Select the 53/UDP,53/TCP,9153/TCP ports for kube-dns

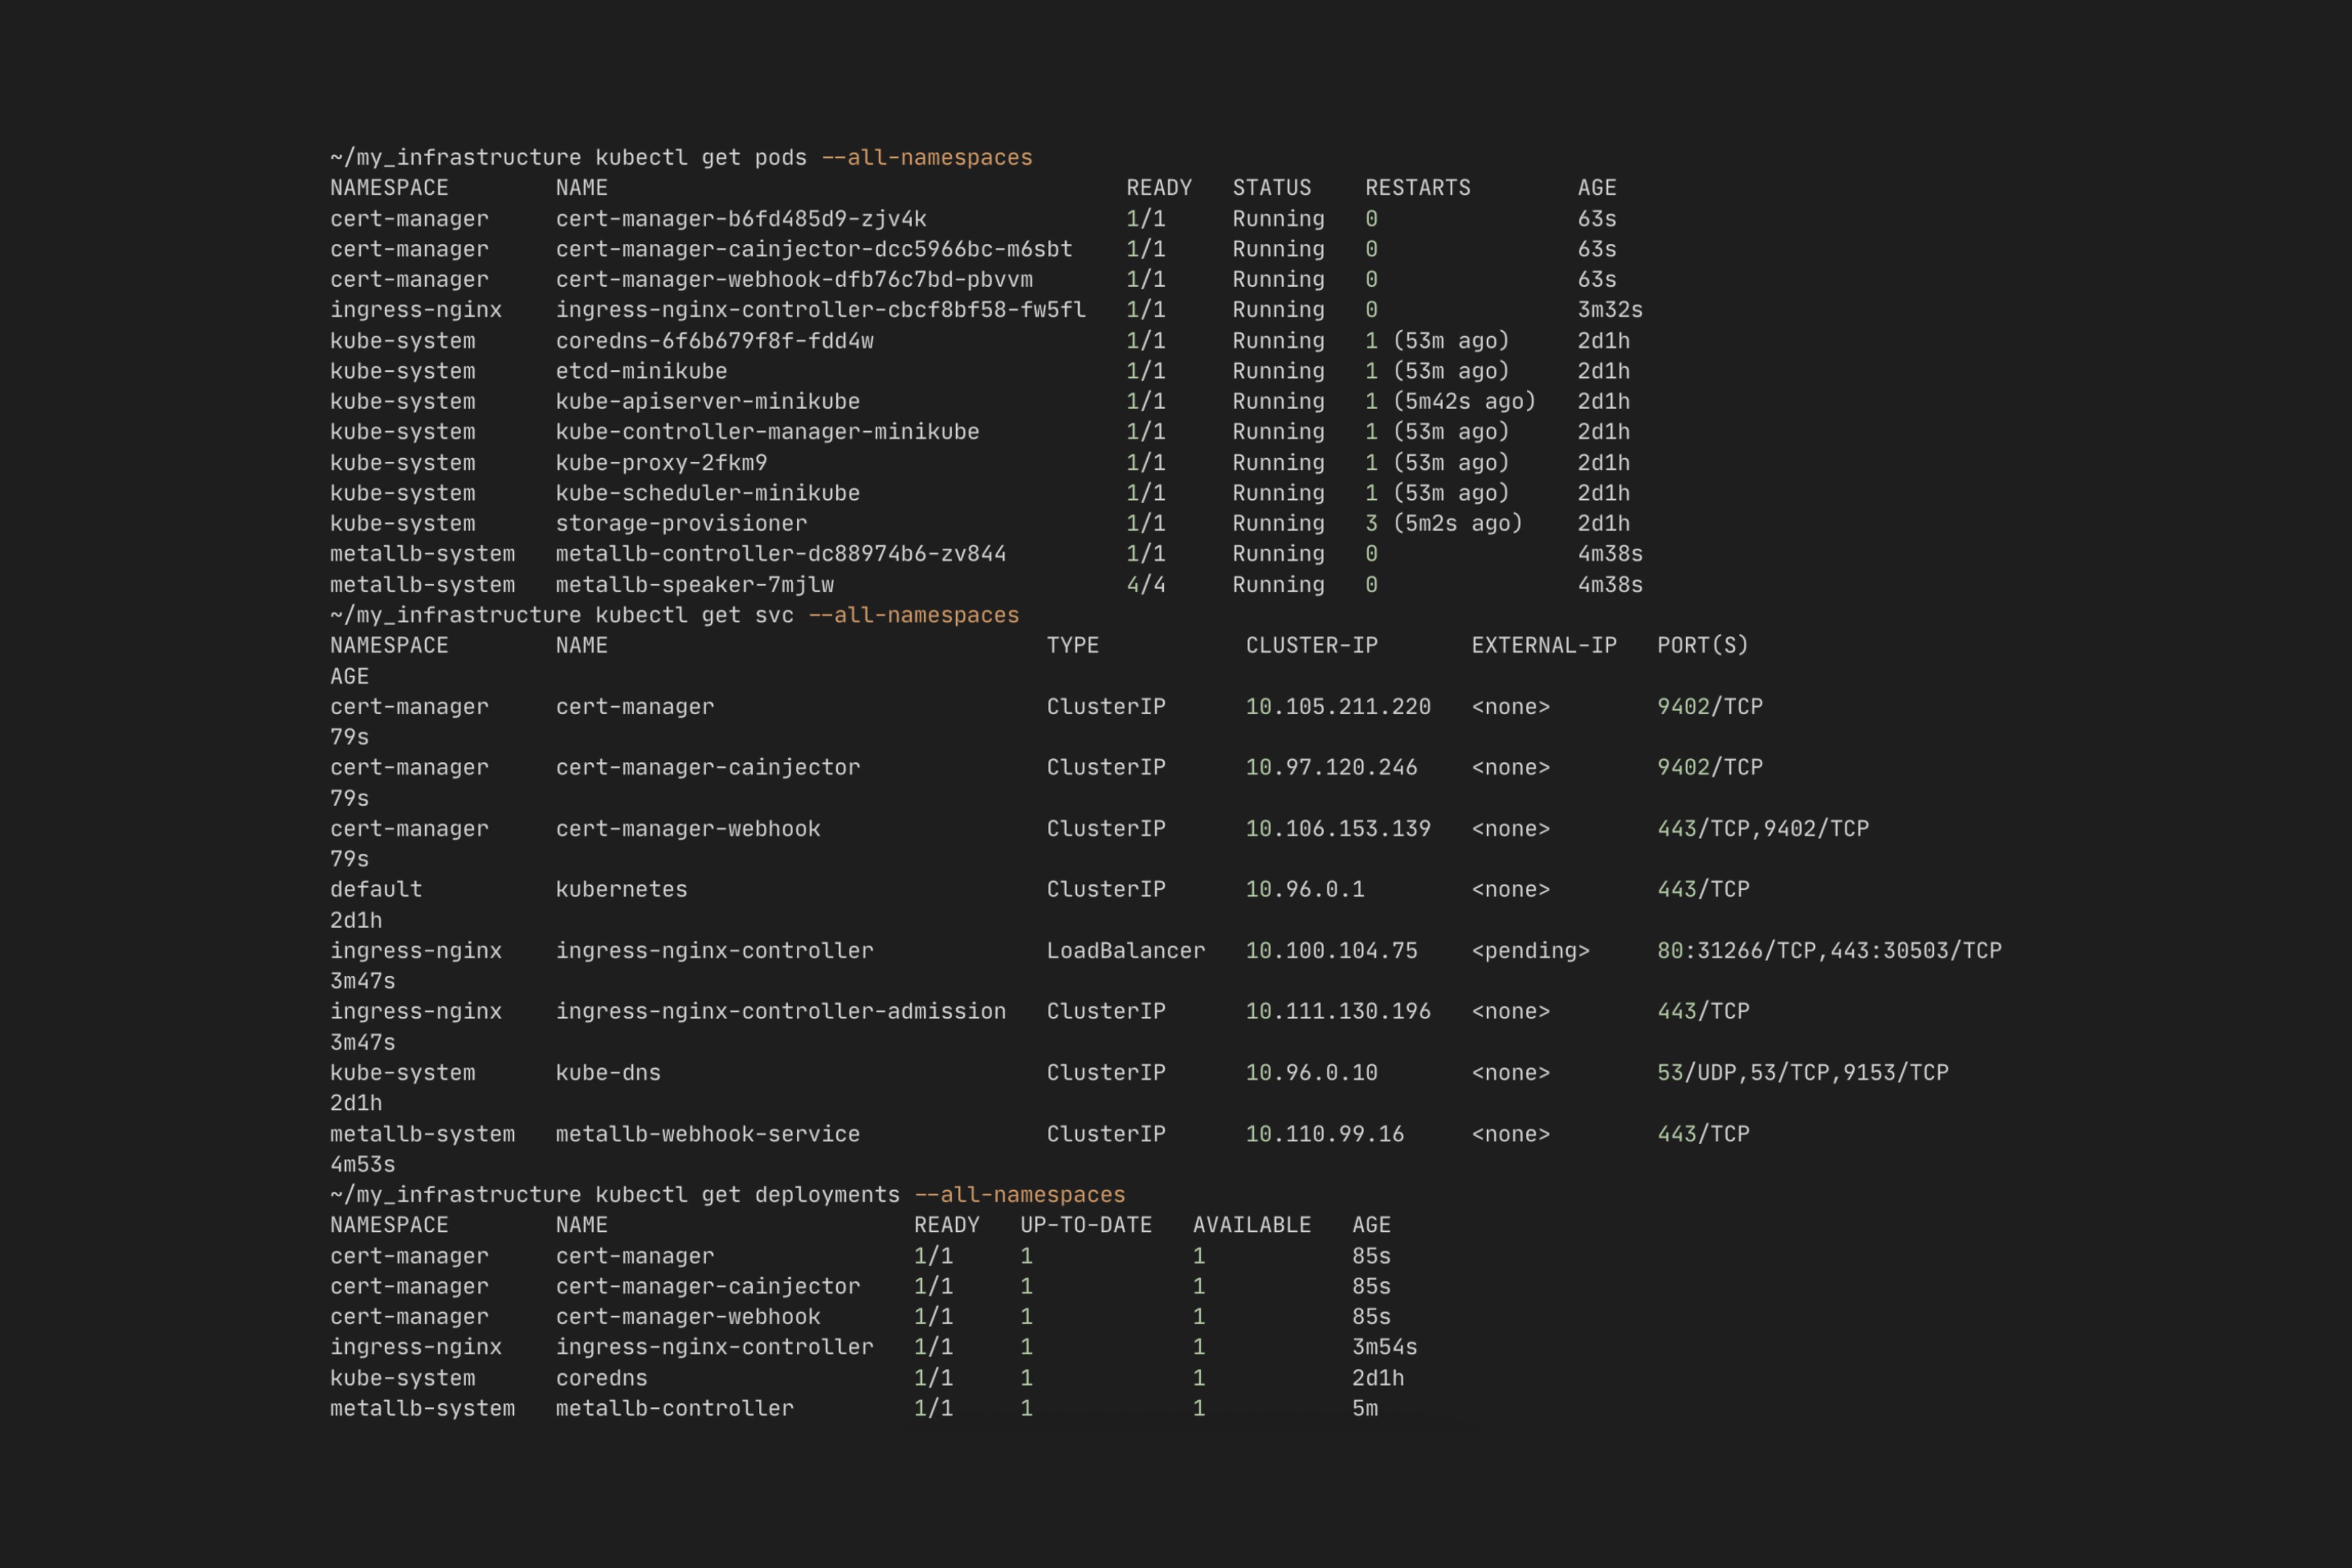click(1801, 1072)
